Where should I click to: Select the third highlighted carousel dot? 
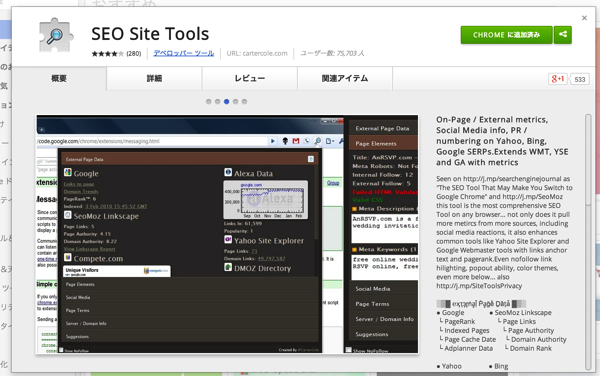(x=227, y=101)
